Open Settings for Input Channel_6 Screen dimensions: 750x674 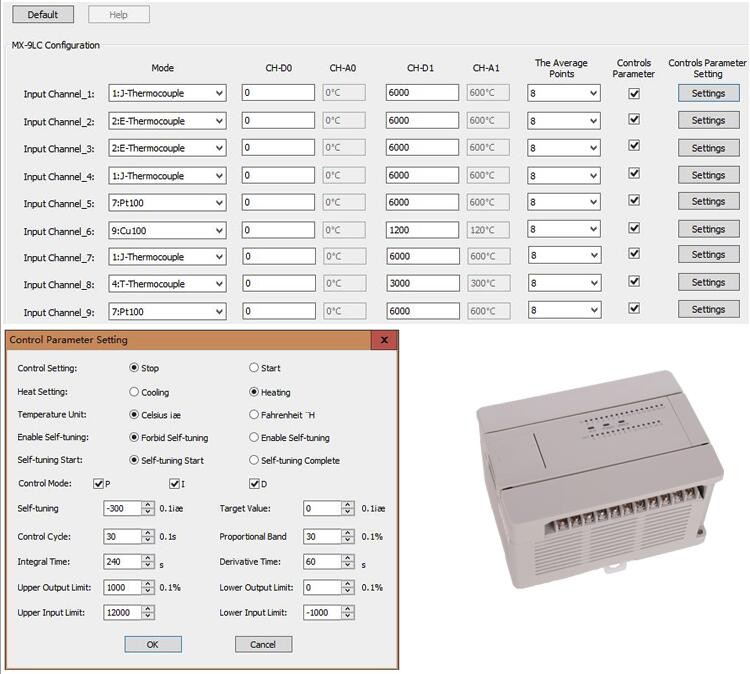[x=708, y=228]
